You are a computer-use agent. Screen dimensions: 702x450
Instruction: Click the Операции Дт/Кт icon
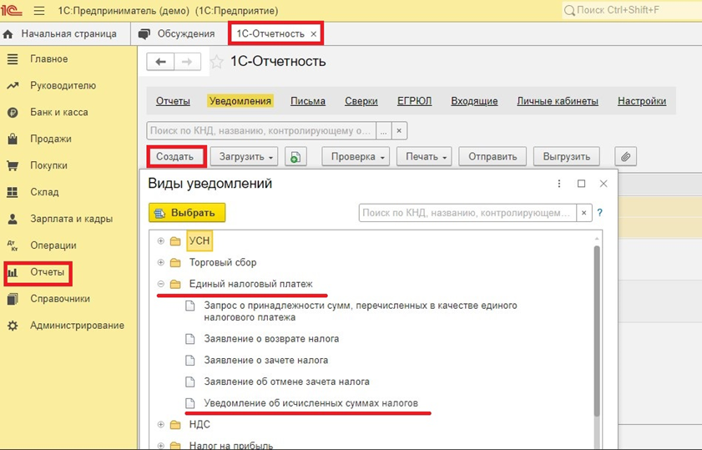point(13,245)
